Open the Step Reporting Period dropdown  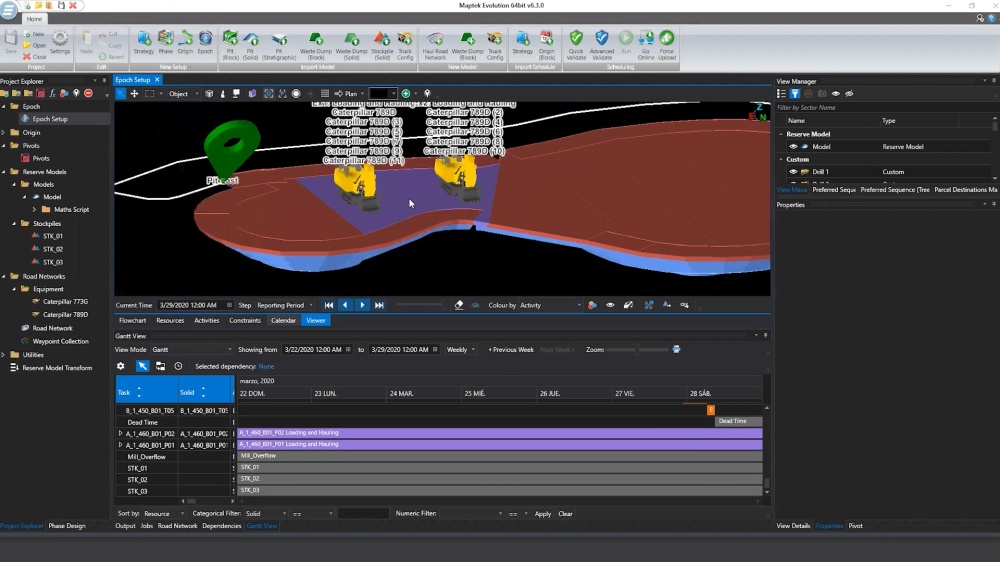[x=285, y=305]
